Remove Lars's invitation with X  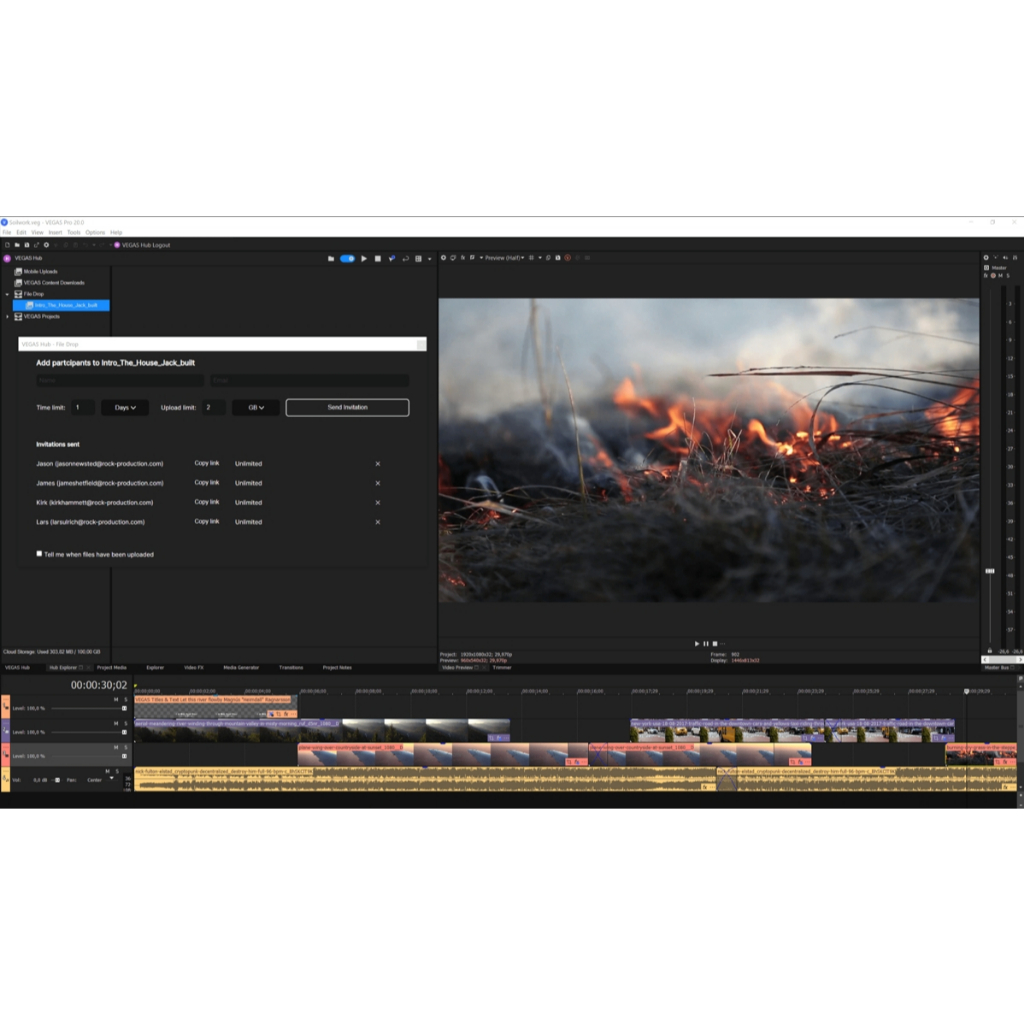[x=377, y=522]
